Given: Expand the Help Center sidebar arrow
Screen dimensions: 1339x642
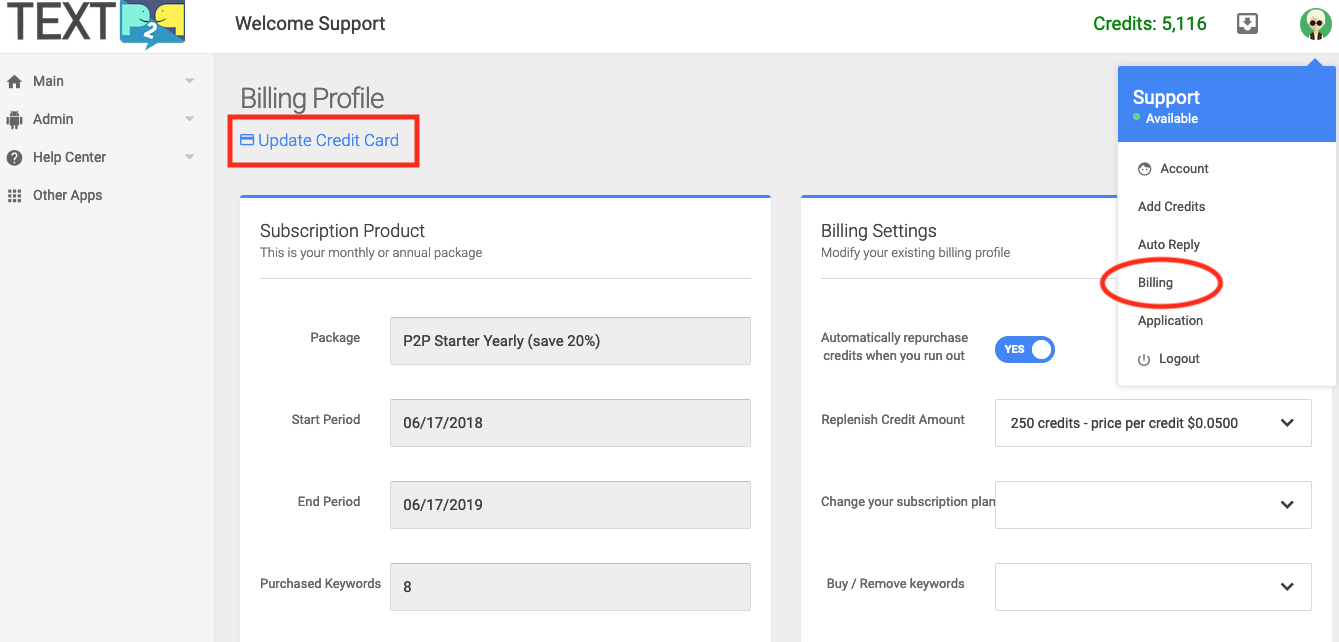Looking at the screenshot, I should pyautogui.click(x=189, y=157).
